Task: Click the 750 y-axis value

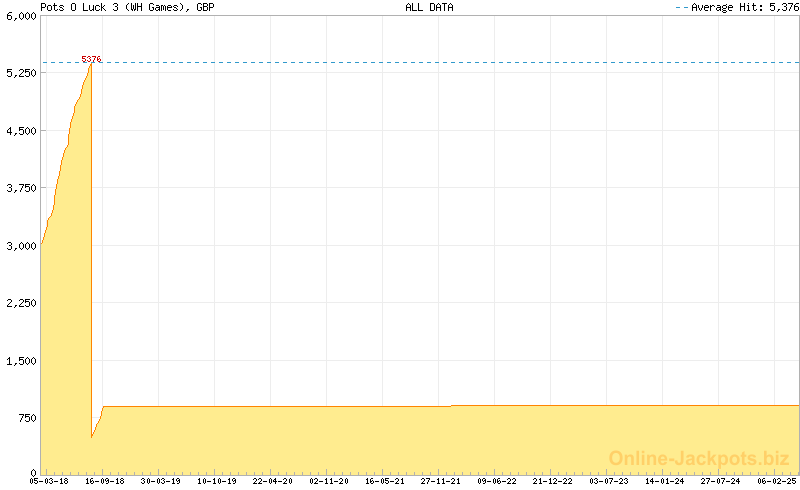Action: coord(25,417)
